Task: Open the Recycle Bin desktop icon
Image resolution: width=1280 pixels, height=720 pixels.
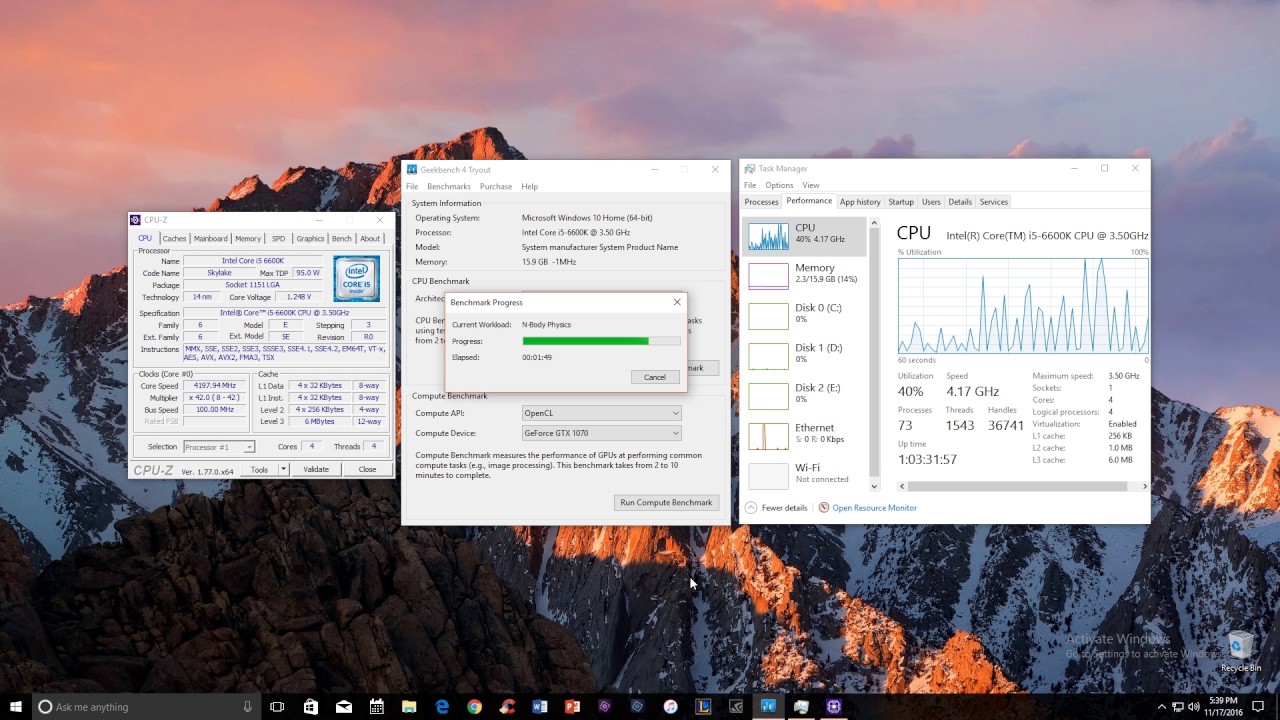Action: [x=1240, y=650]
